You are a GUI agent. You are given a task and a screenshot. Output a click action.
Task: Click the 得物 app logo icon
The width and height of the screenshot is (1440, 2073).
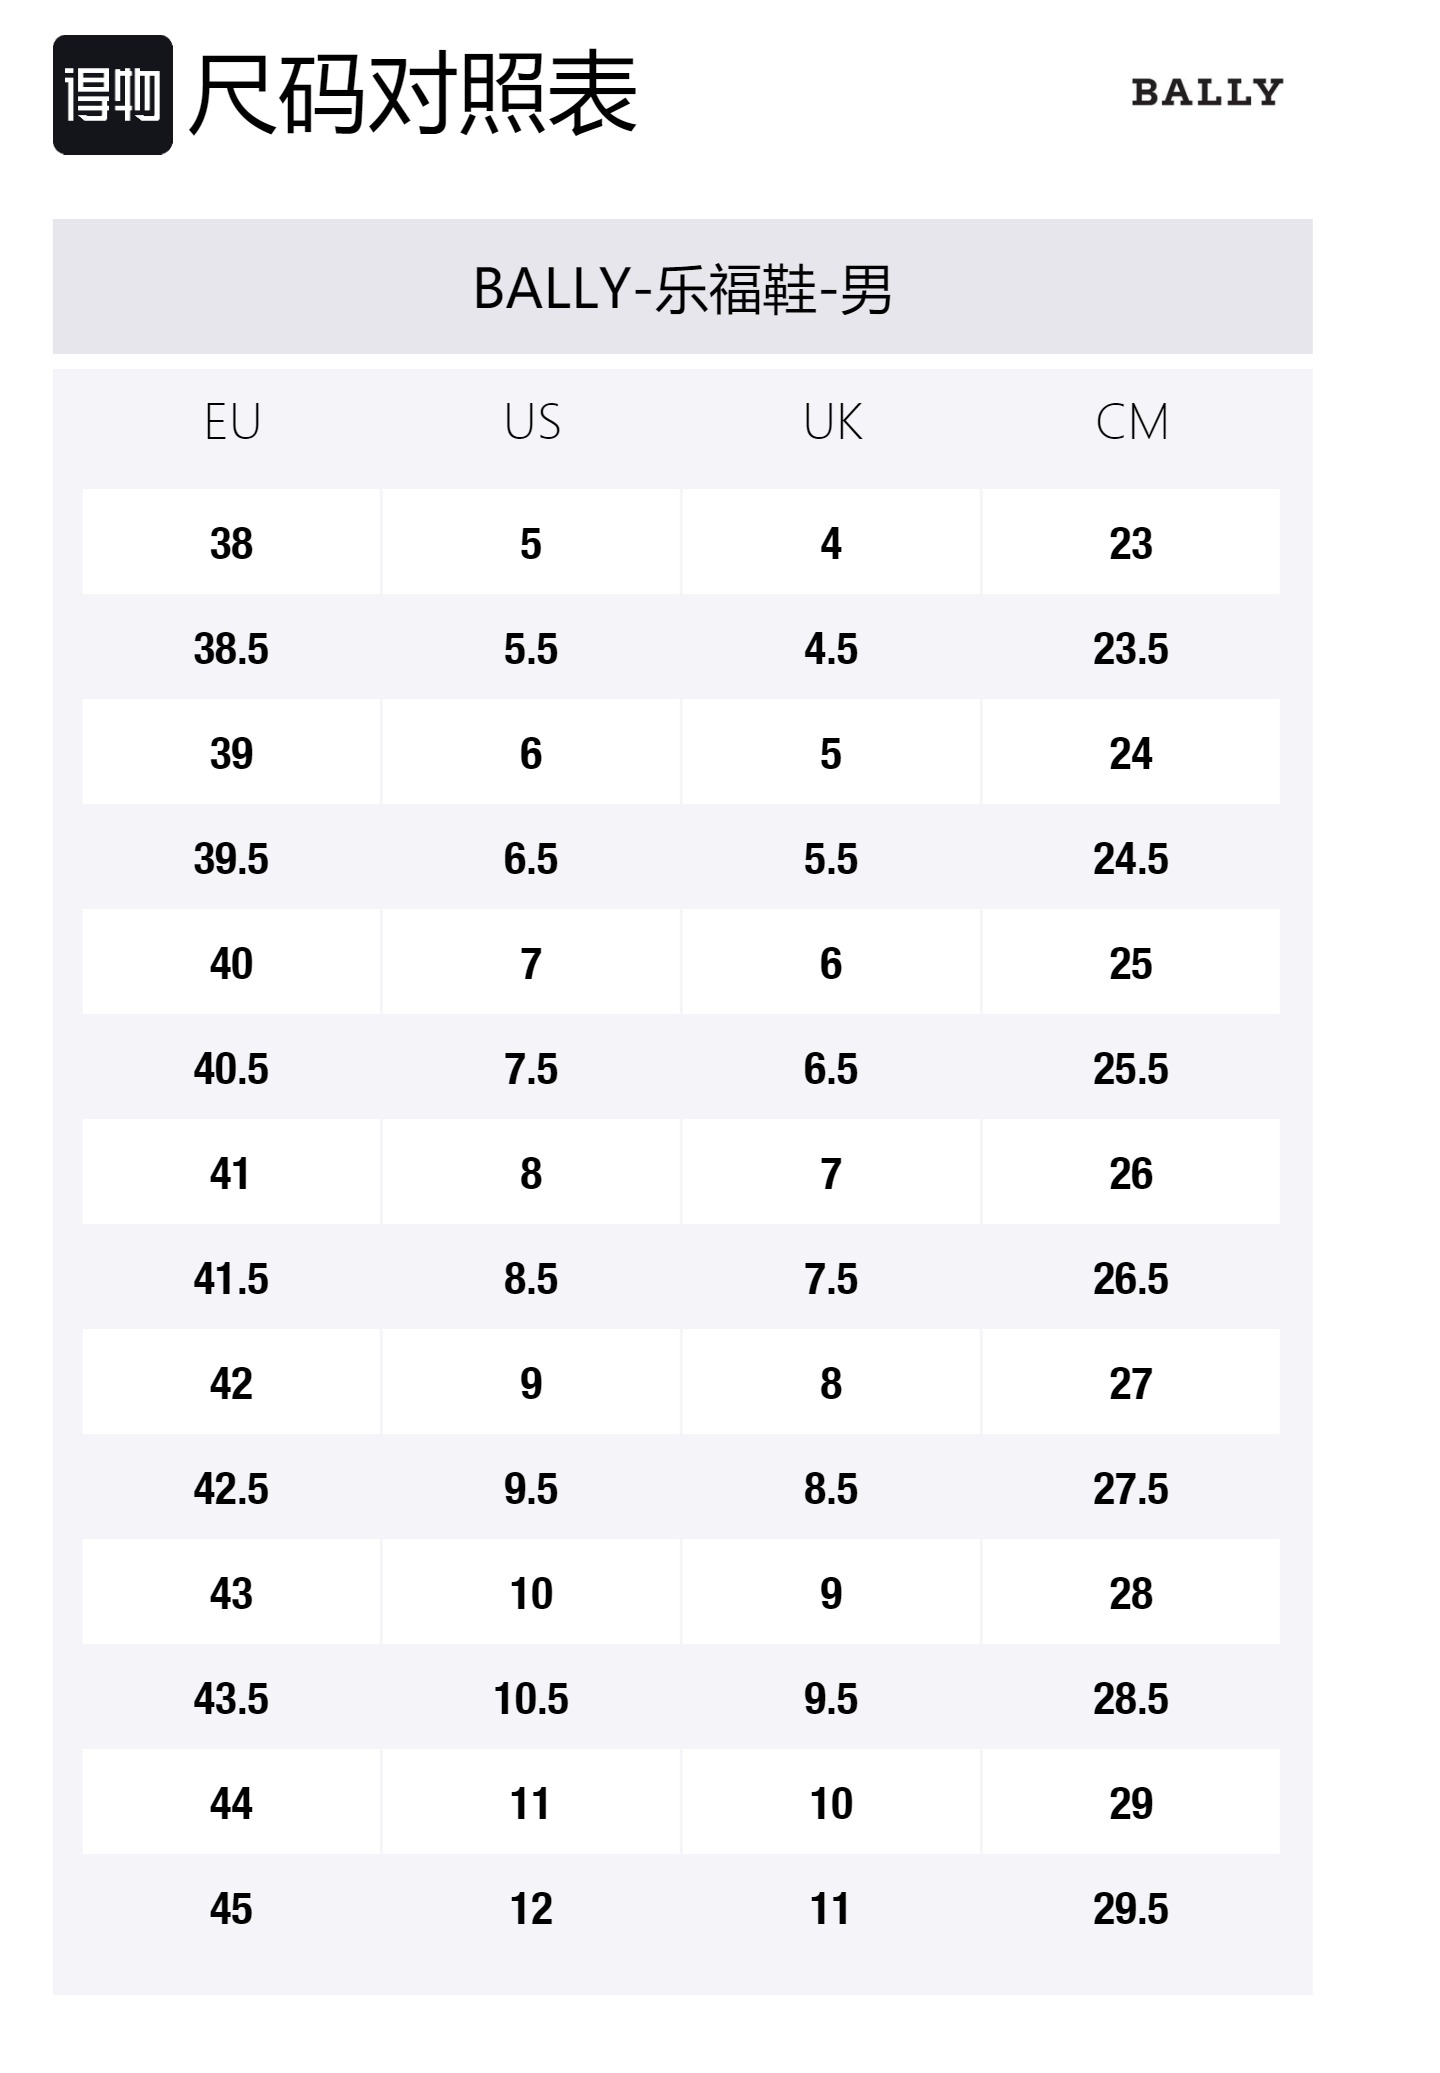click(x=112, y=95)
